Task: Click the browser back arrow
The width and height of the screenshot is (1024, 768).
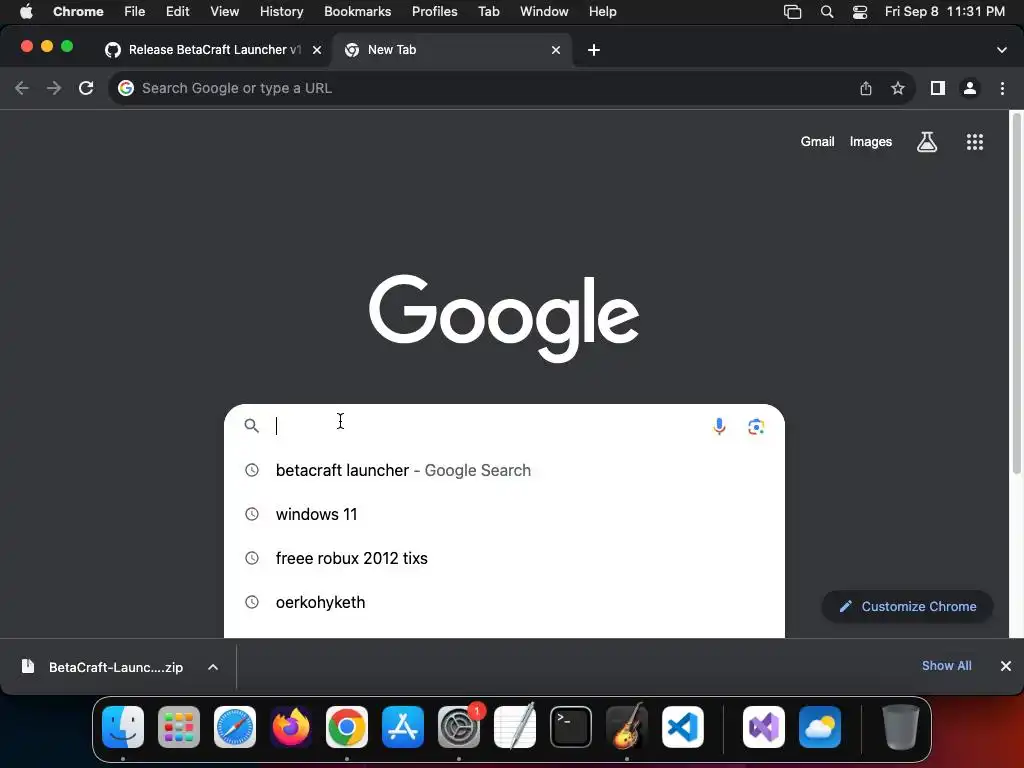Action: 22,88
